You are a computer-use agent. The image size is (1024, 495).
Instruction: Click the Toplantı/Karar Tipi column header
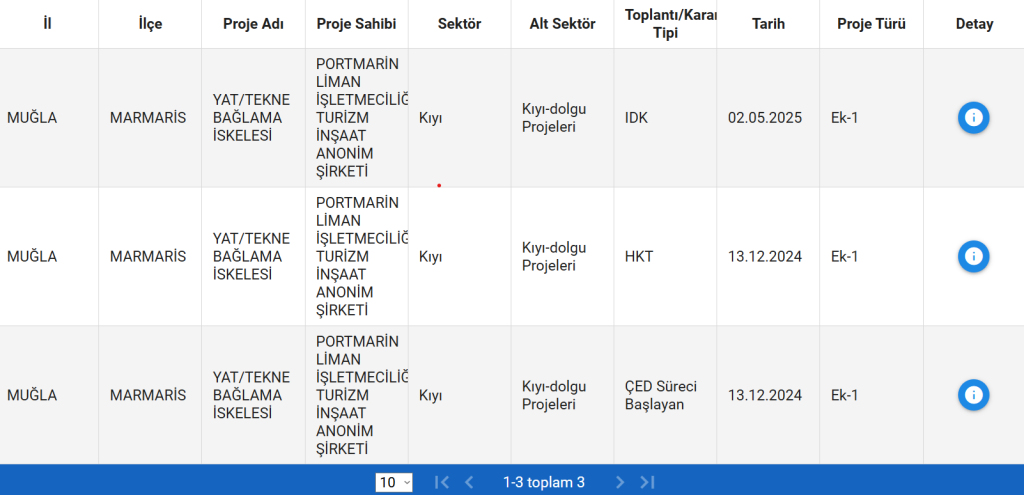[665, 24]
